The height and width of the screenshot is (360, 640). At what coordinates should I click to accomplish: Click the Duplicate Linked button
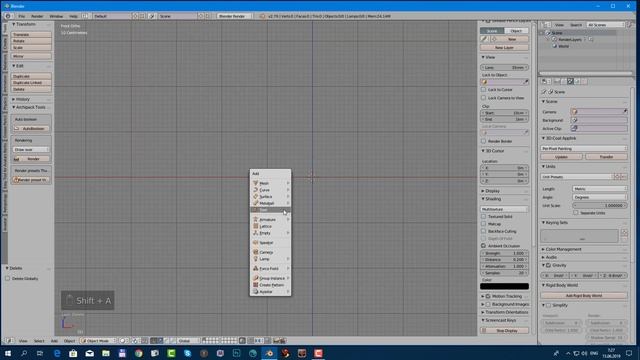pyautogui.click(x=31, y=83)
